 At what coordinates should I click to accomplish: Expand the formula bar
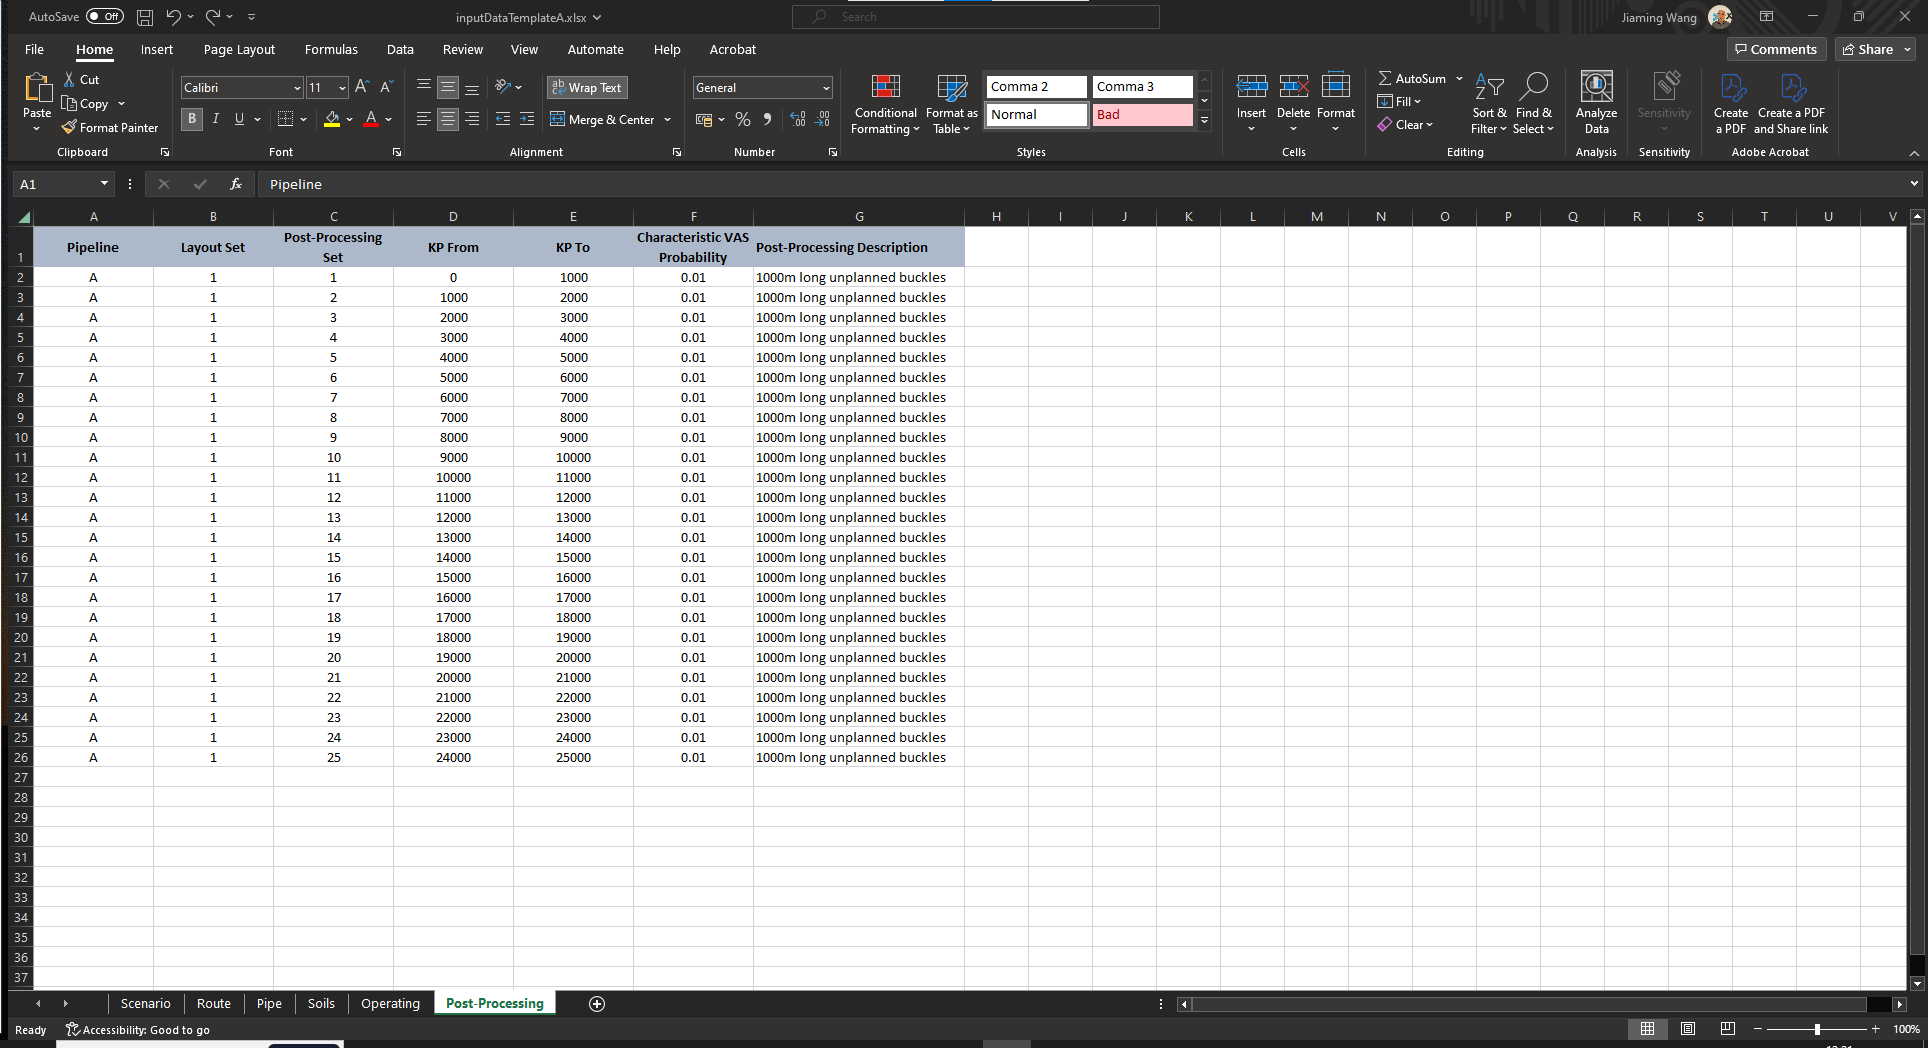(1914, 184)
